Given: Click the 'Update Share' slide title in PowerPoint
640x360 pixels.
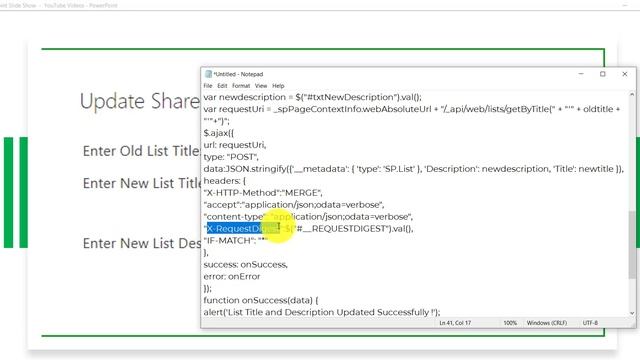Looking at the screenshot, I should point(140,101).
